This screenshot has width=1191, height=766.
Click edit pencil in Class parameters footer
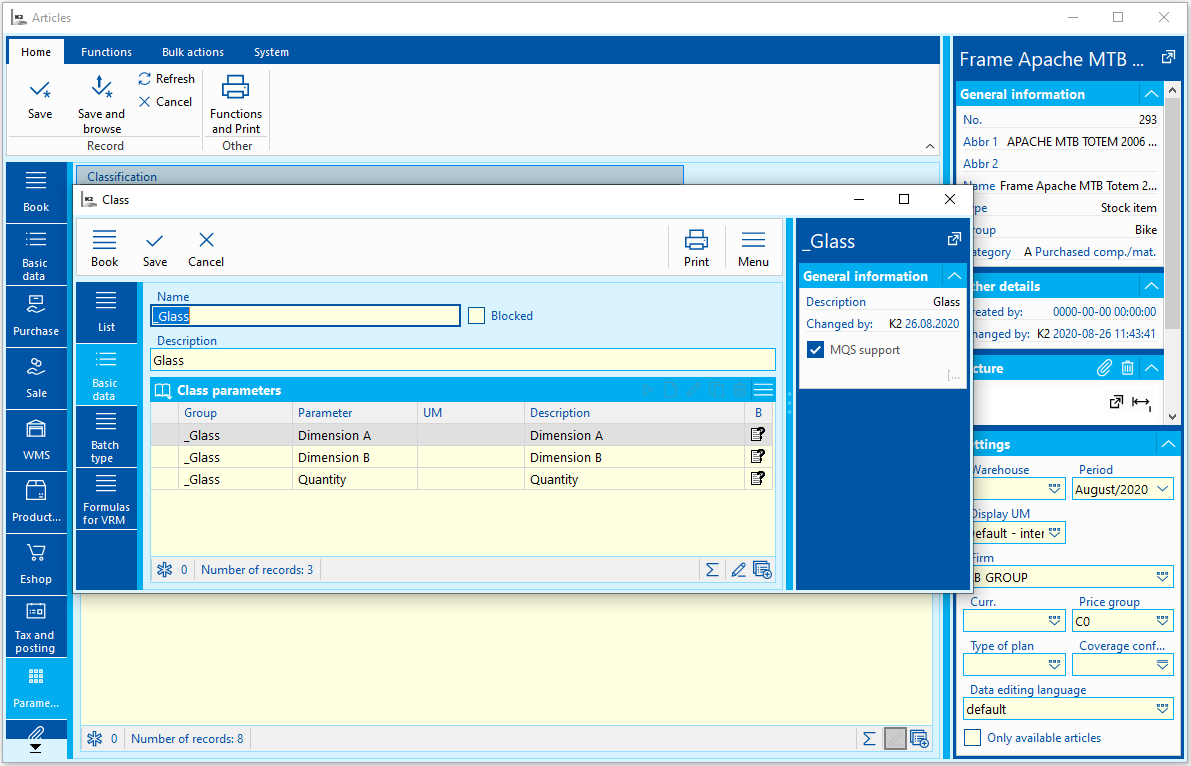point(738,570)
